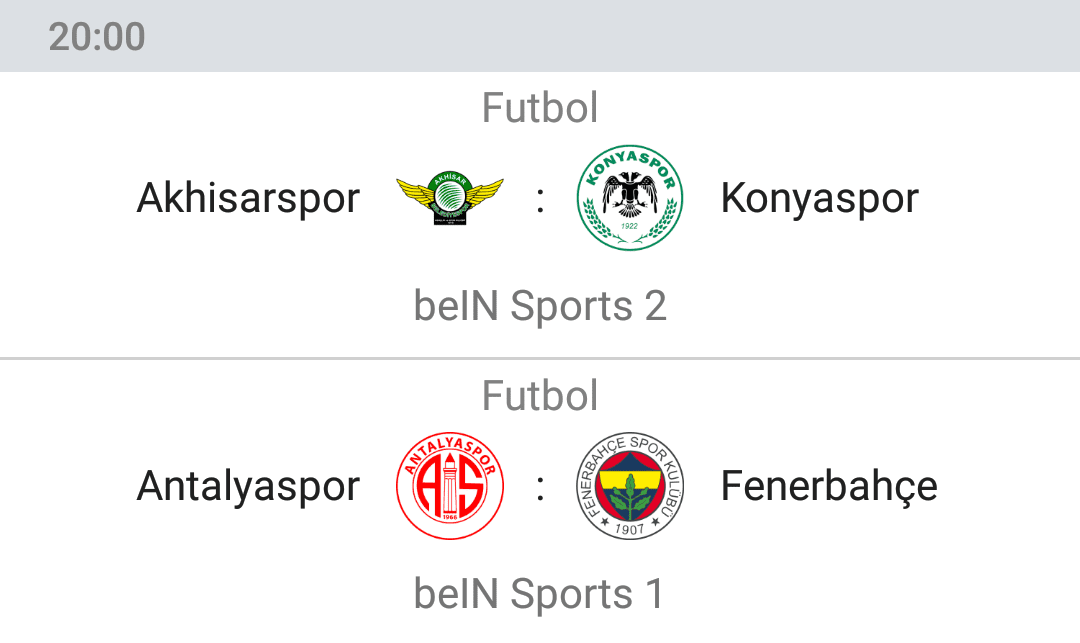This screenshot has height=643, width=1080.
Task: Tap the 20:00 time header
Action: [x=96, y=36]
